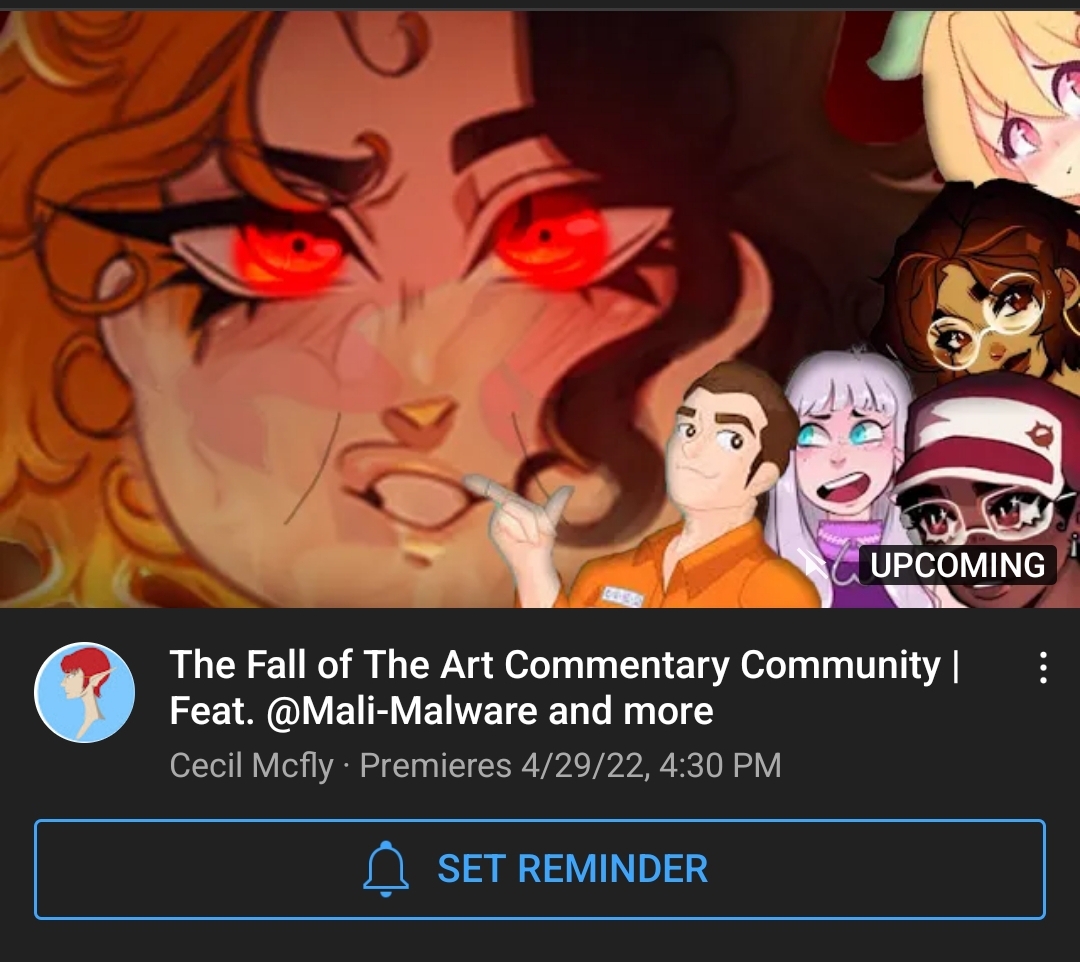Click the 'Cecil Mcfly' channel name text

251,766
